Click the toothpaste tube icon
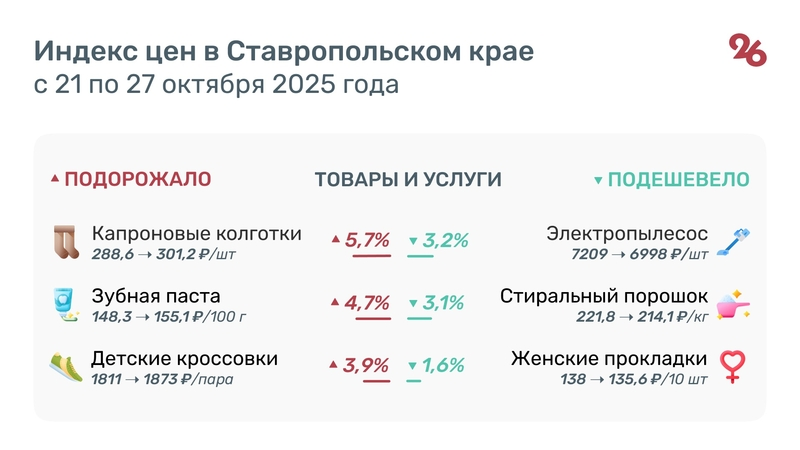The image size is (800, 450). 65,305
